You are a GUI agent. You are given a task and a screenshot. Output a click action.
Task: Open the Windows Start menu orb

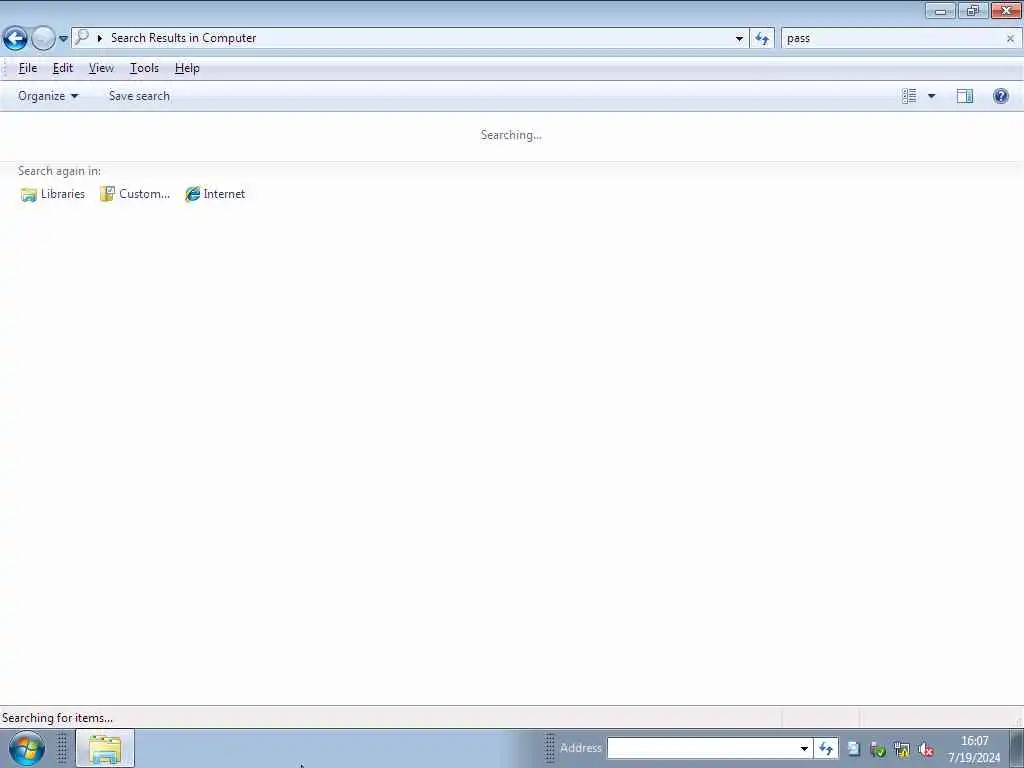[27, 748]
